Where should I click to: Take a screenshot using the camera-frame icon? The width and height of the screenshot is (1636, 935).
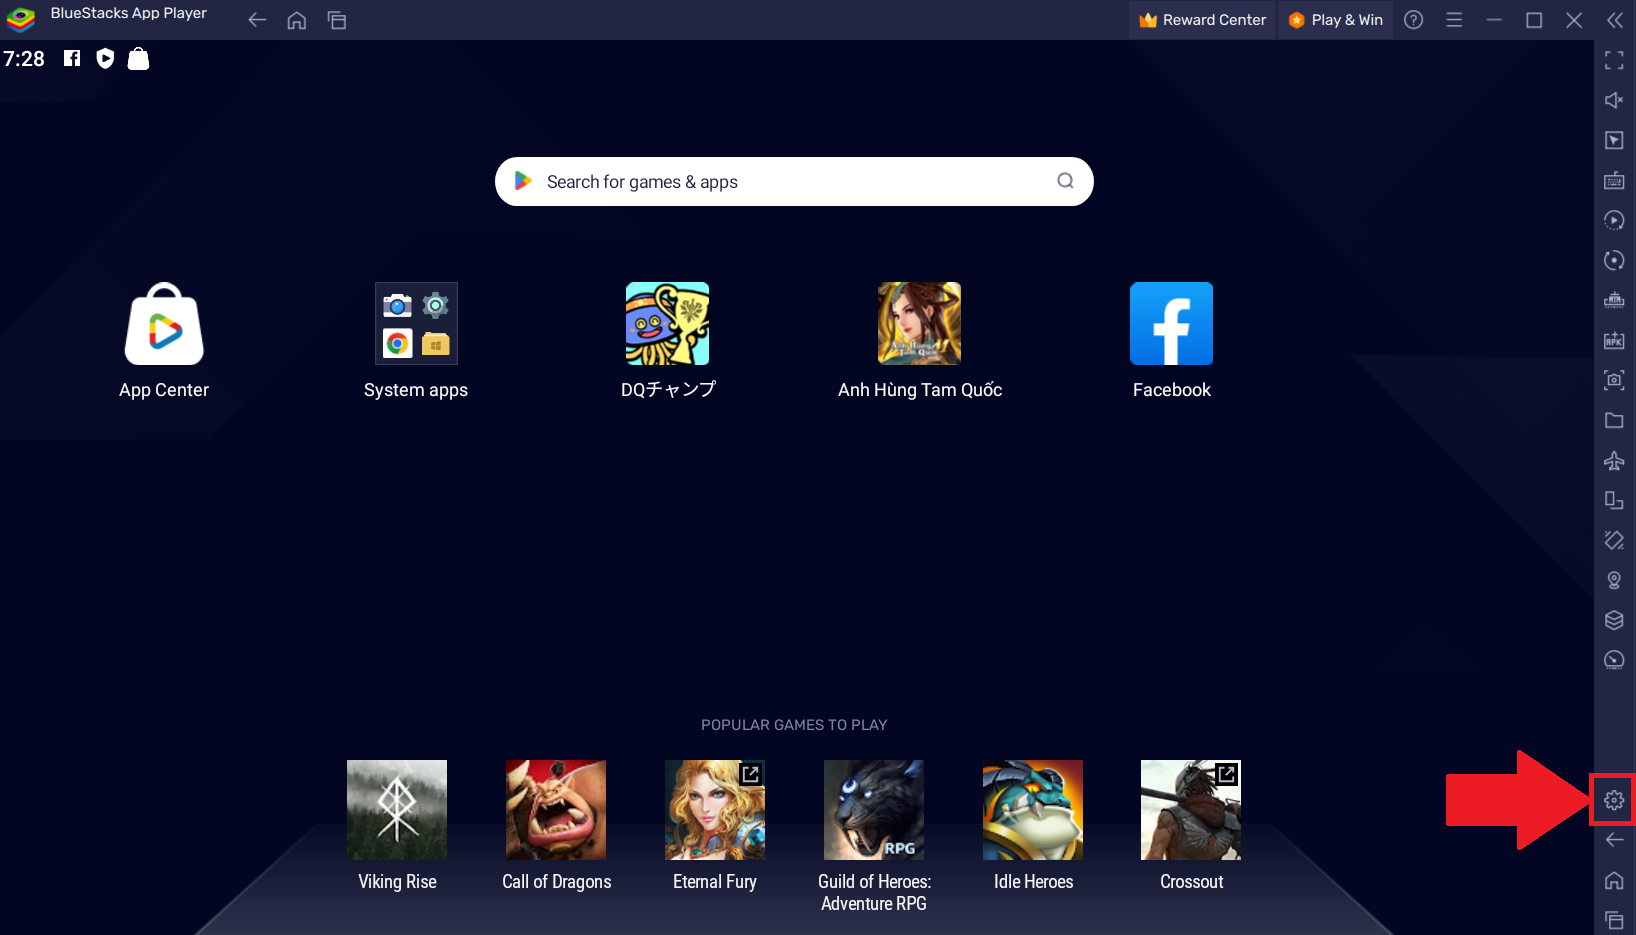(1614, 380)
